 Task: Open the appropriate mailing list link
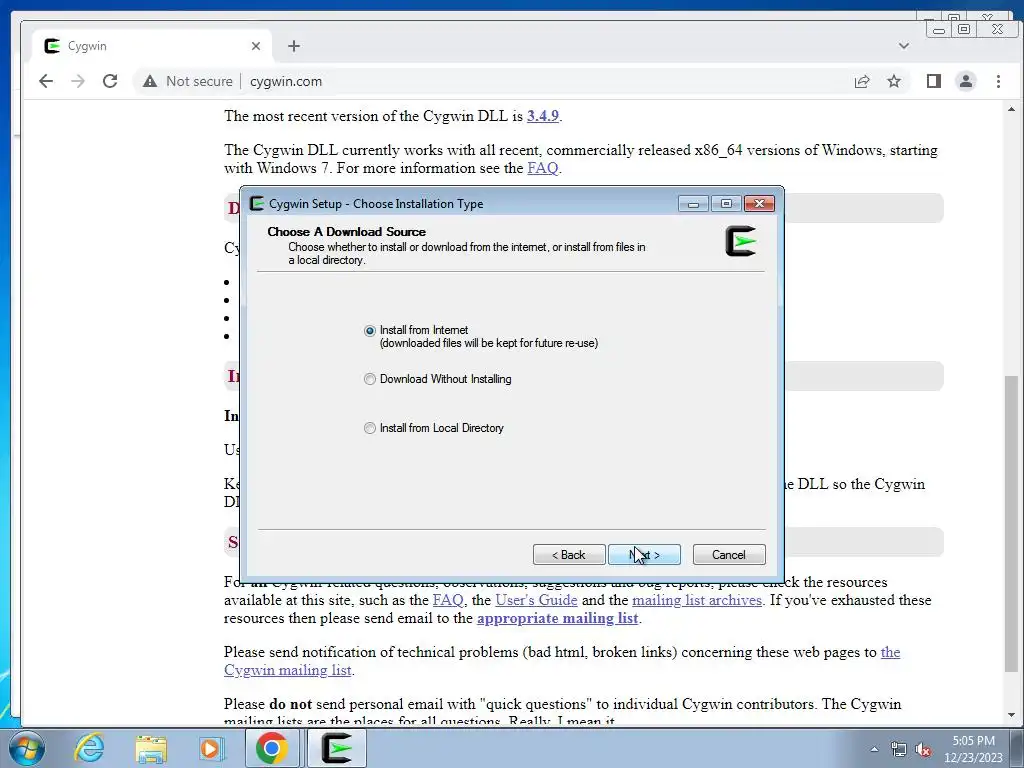pyautogui.click(x=557, y=618)
